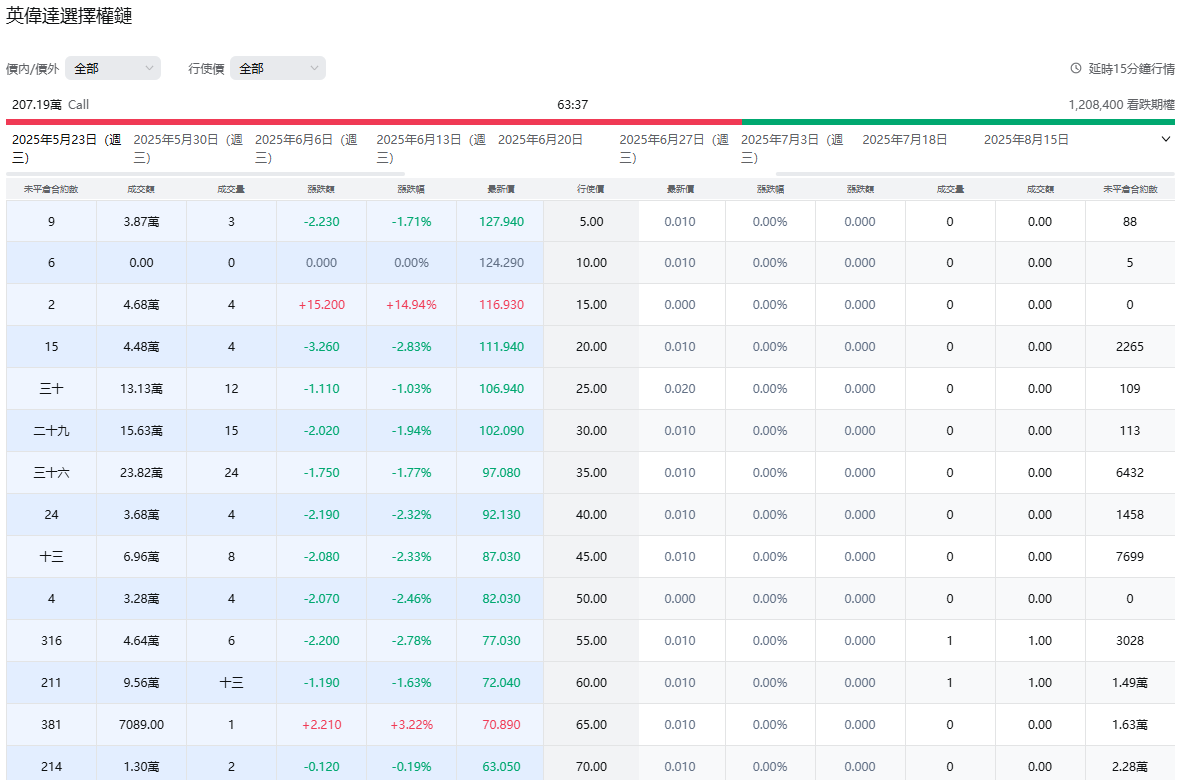This screenshot has height=780, width=1181.
Task: Select the 20.00 strike price cell
Action: click(591, 347)
